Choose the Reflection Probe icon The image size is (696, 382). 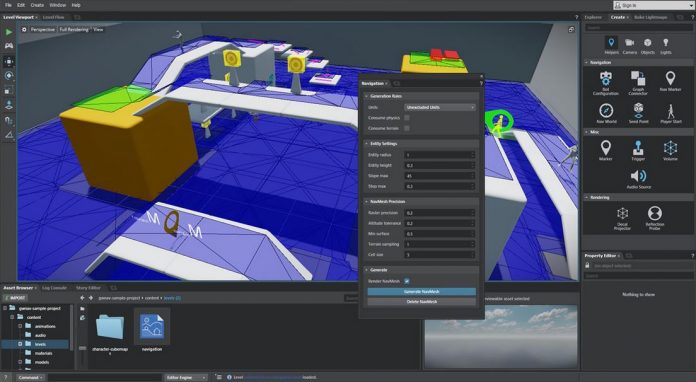[x=654, y=217]
